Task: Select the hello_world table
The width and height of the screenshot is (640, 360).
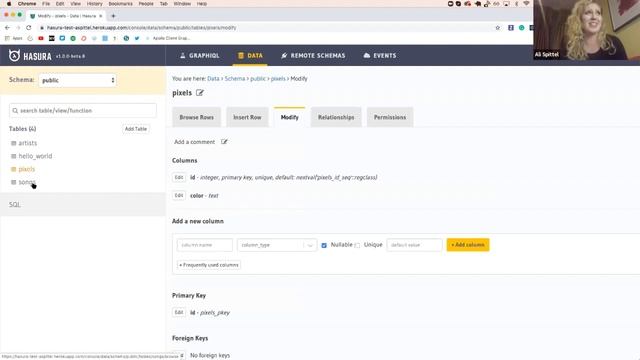Action: point(35,156)
